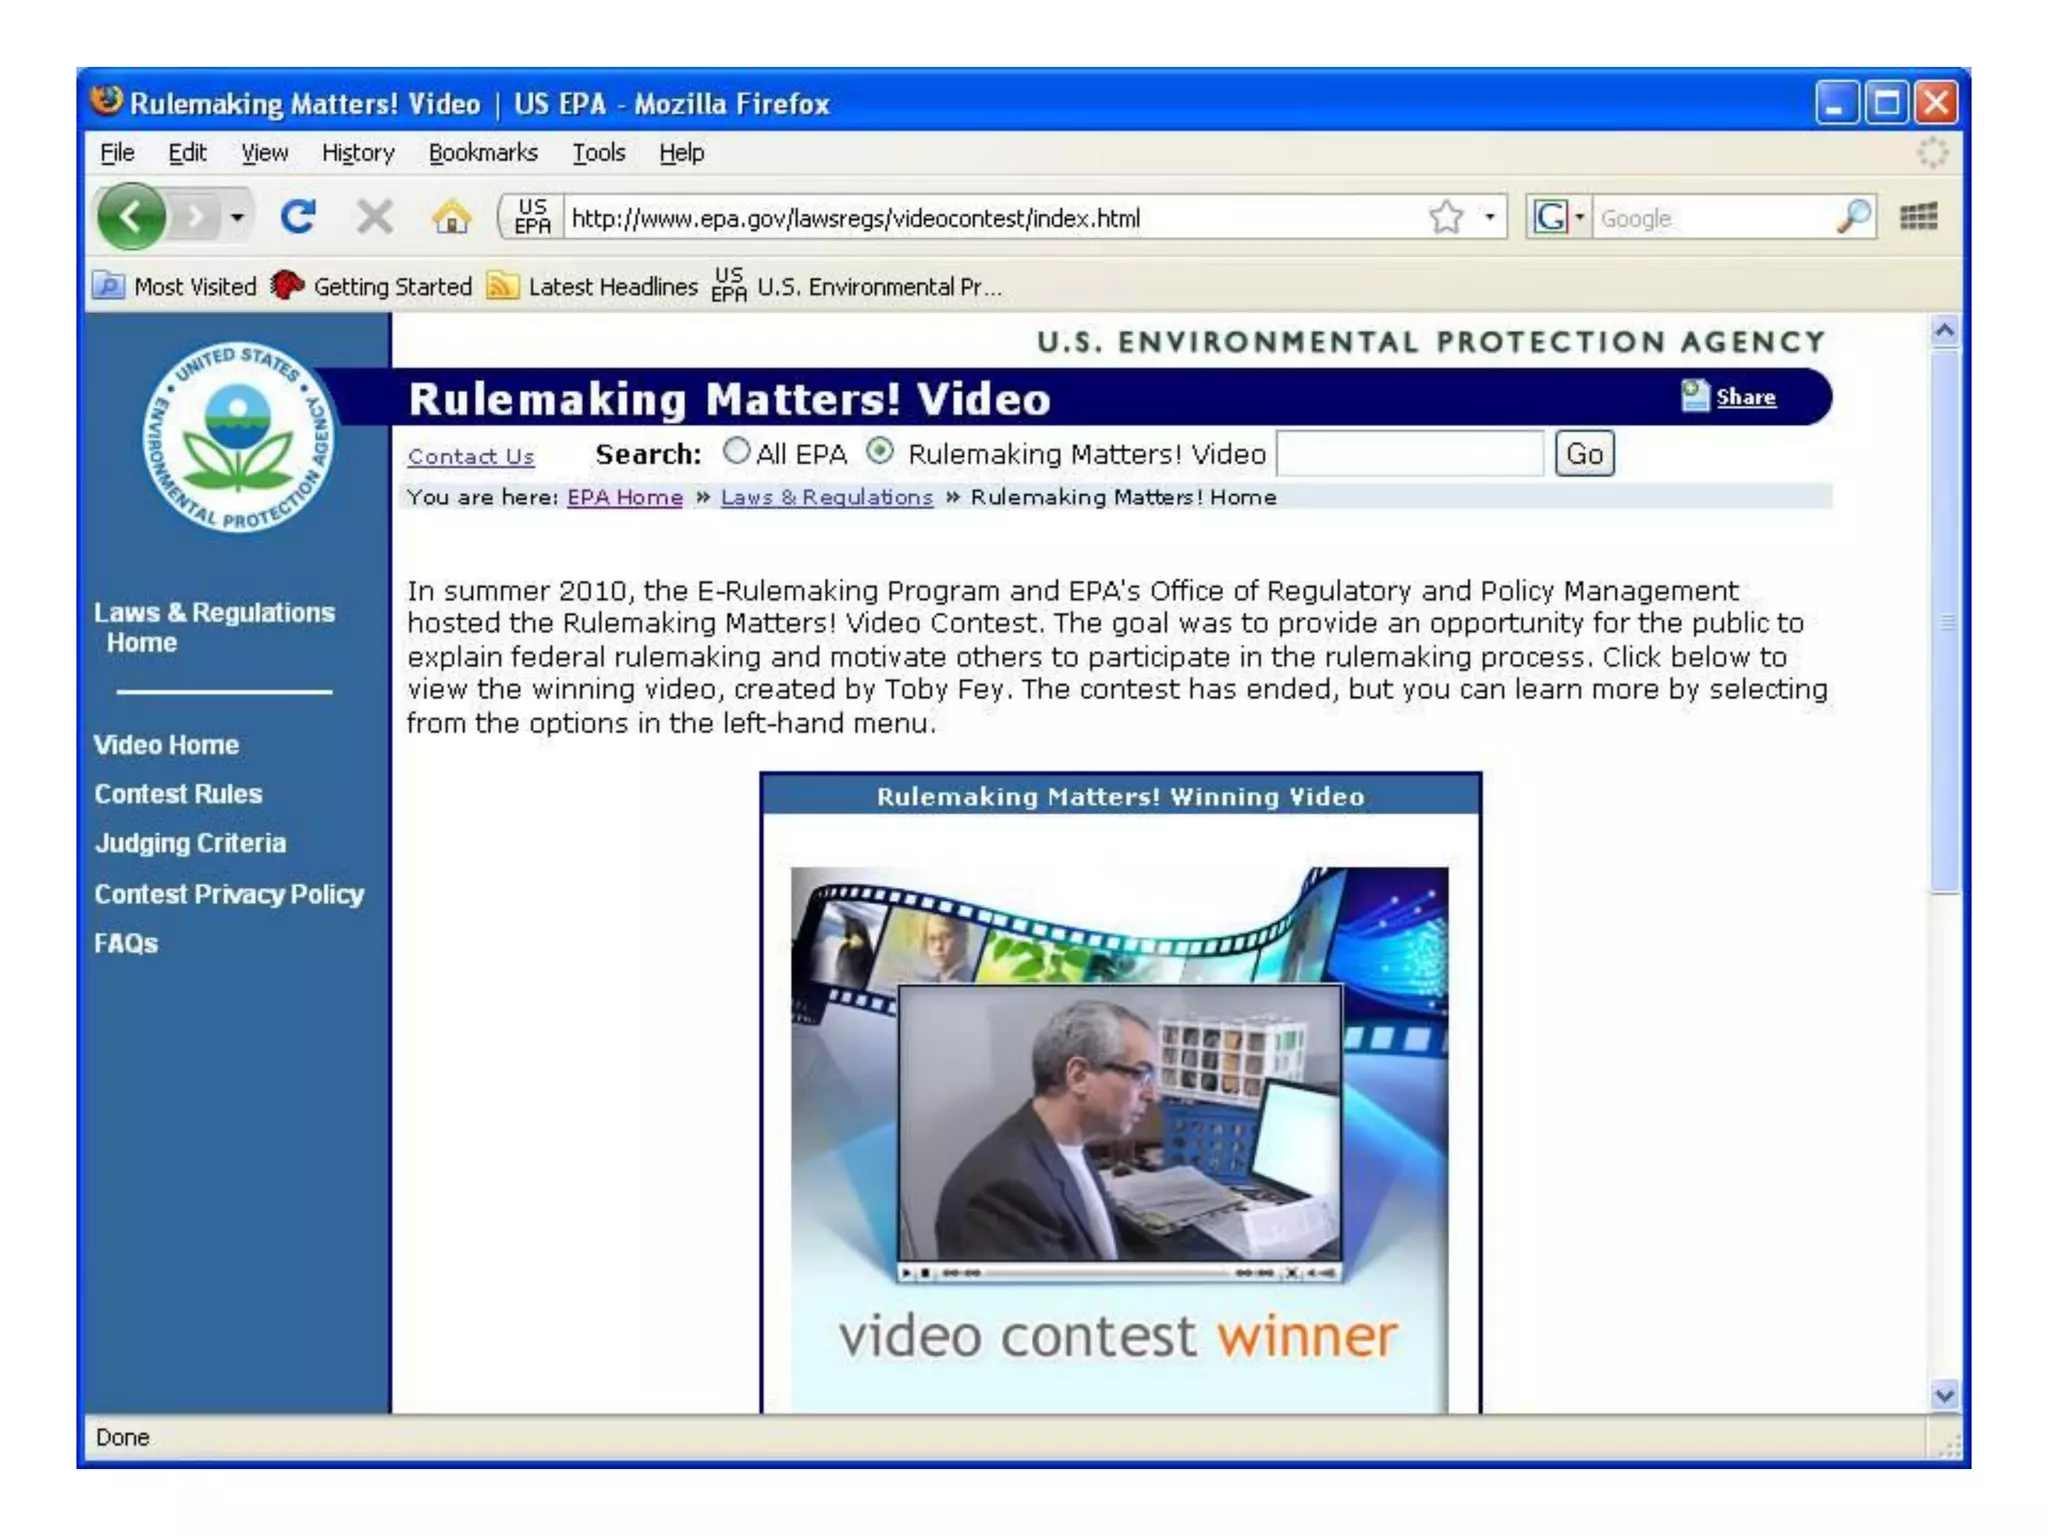The width and height of the screenshot is (2048, 1536).
Task: Open the Latest Headlines RSS feed bookmark
Action: (x=593, y=287)
